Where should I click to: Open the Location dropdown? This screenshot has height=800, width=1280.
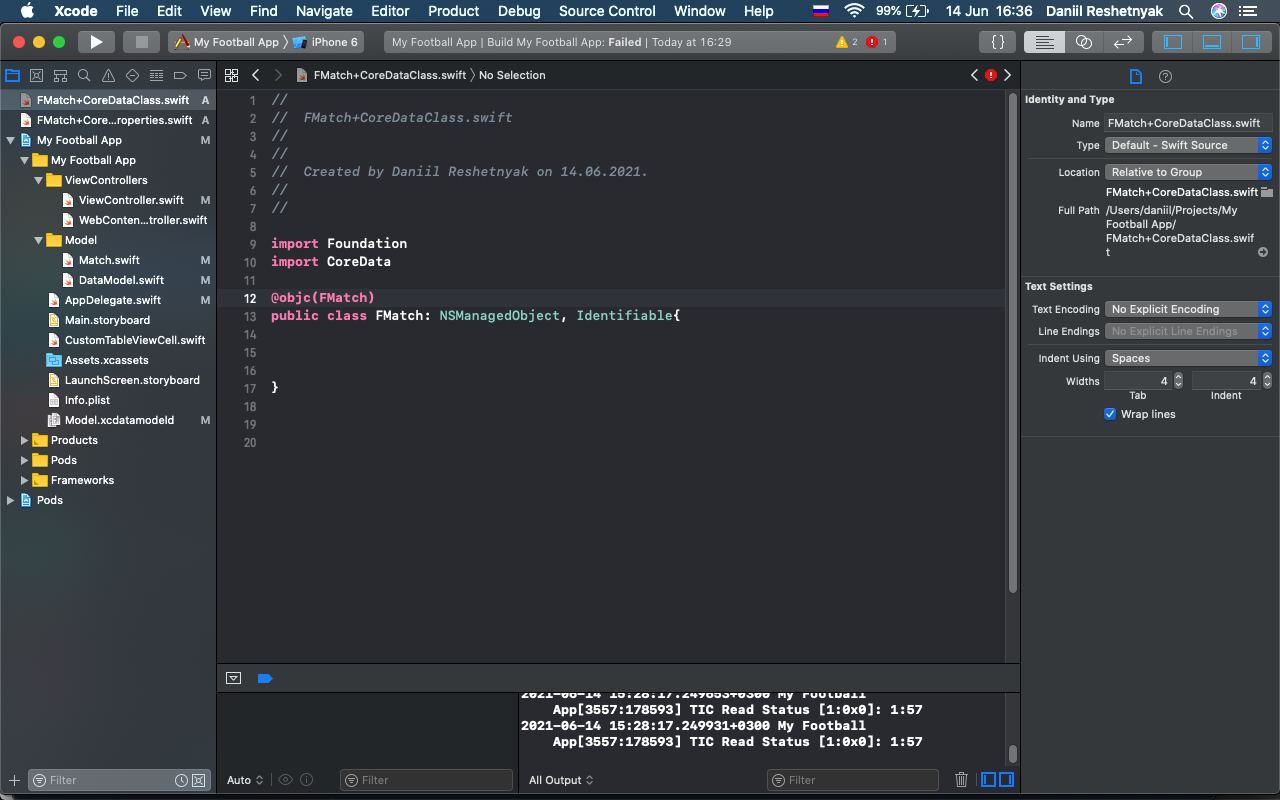[1188, 172]
